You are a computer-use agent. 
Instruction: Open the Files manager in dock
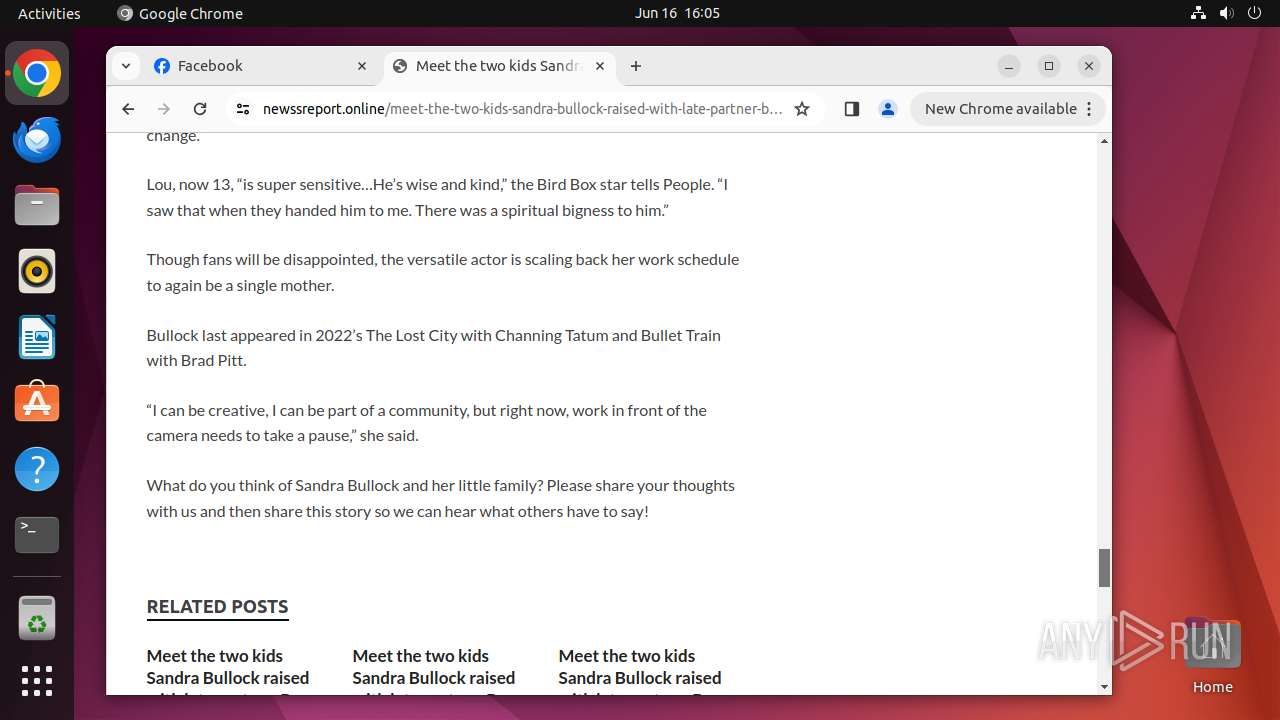pyautogui.click(x=37, y=206)
